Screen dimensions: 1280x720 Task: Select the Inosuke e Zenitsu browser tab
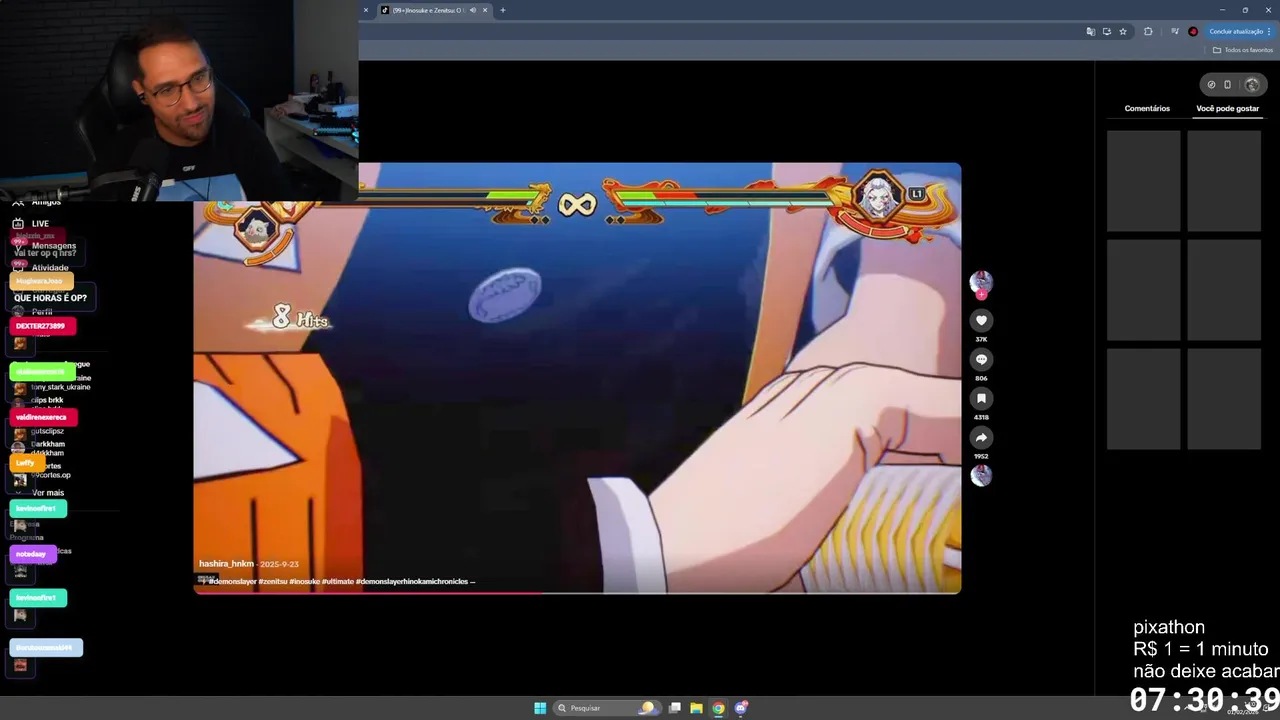coord(434,10)
